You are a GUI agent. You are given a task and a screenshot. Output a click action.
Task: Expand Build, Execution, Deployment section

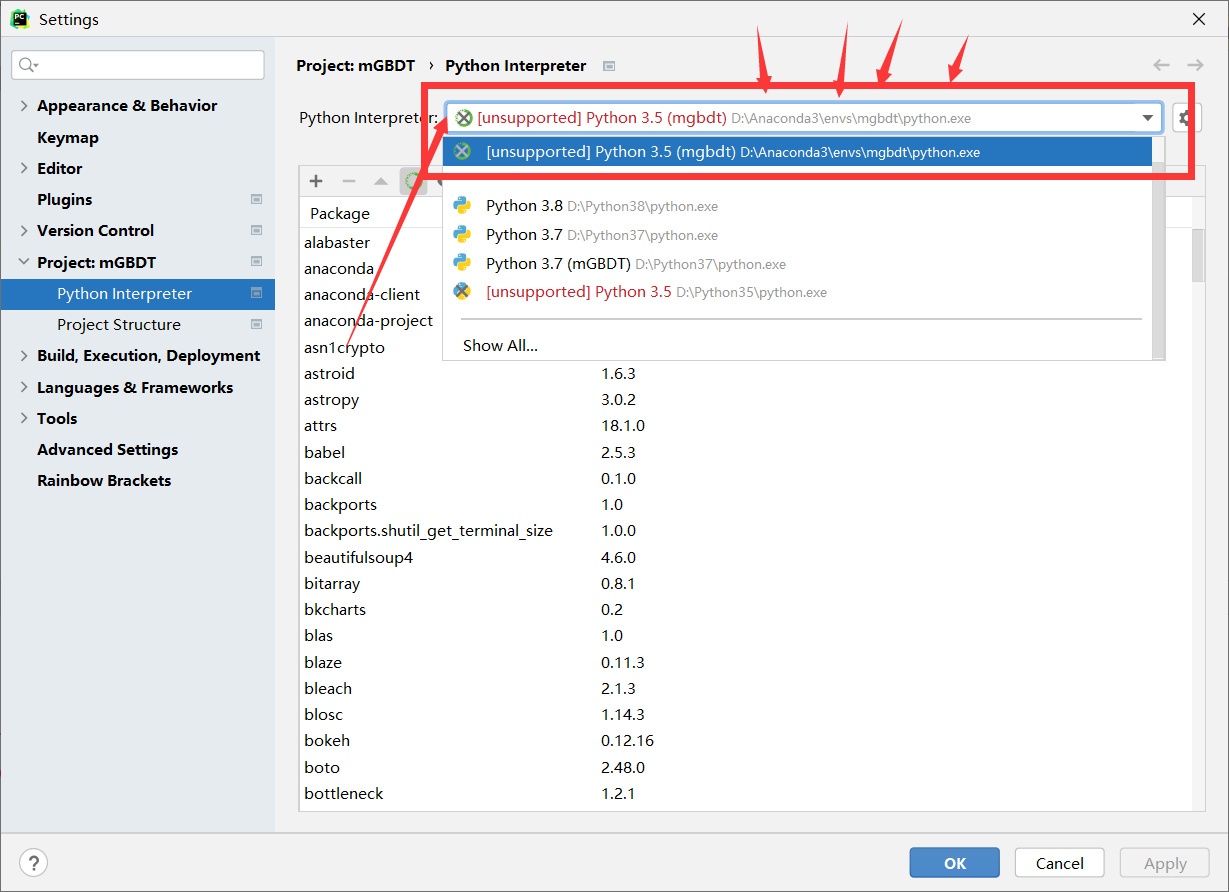(x=24, y=355)
